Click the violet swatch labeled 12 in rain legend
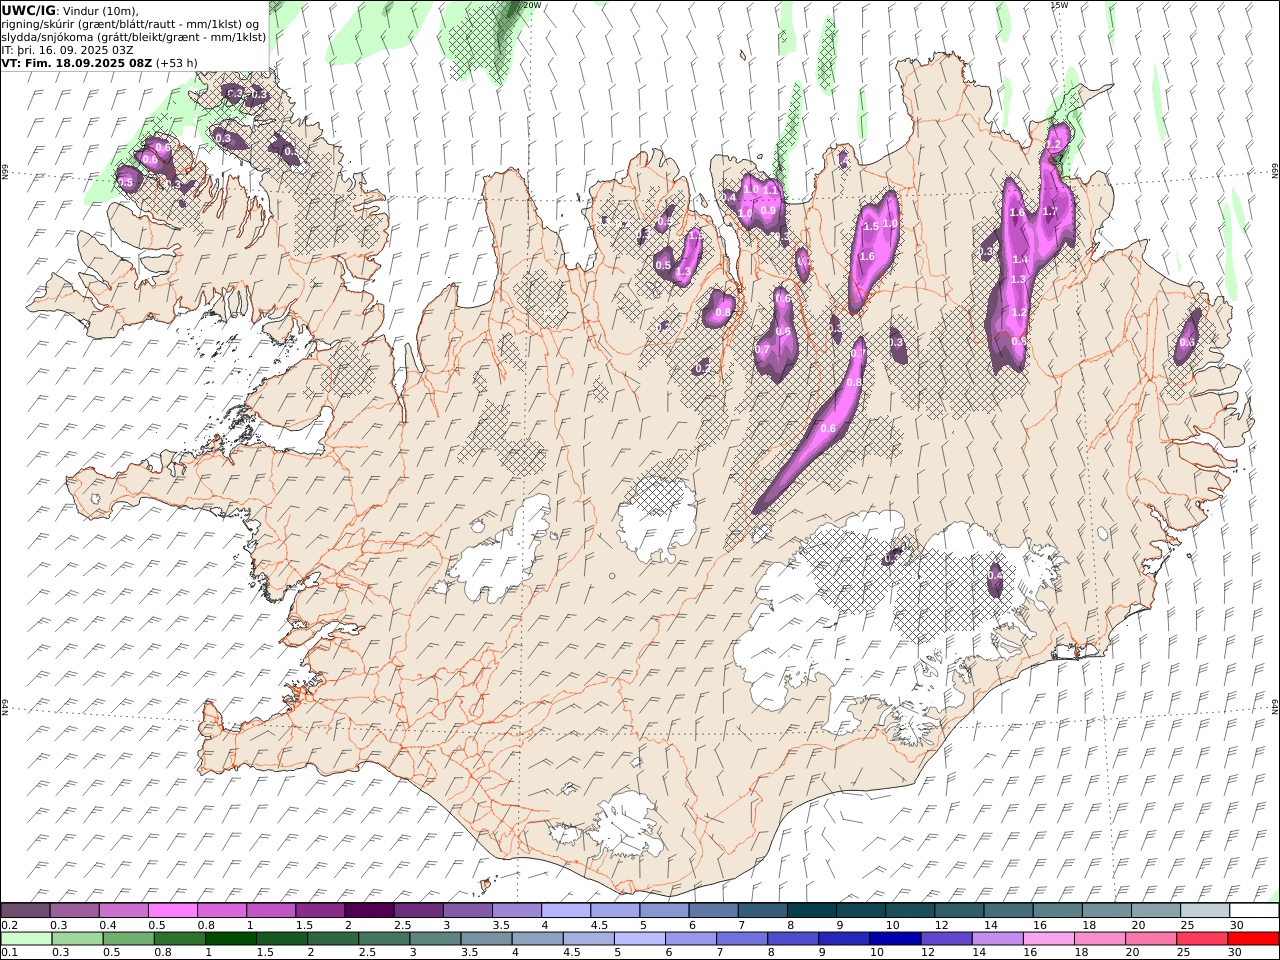 click(945, 939)
